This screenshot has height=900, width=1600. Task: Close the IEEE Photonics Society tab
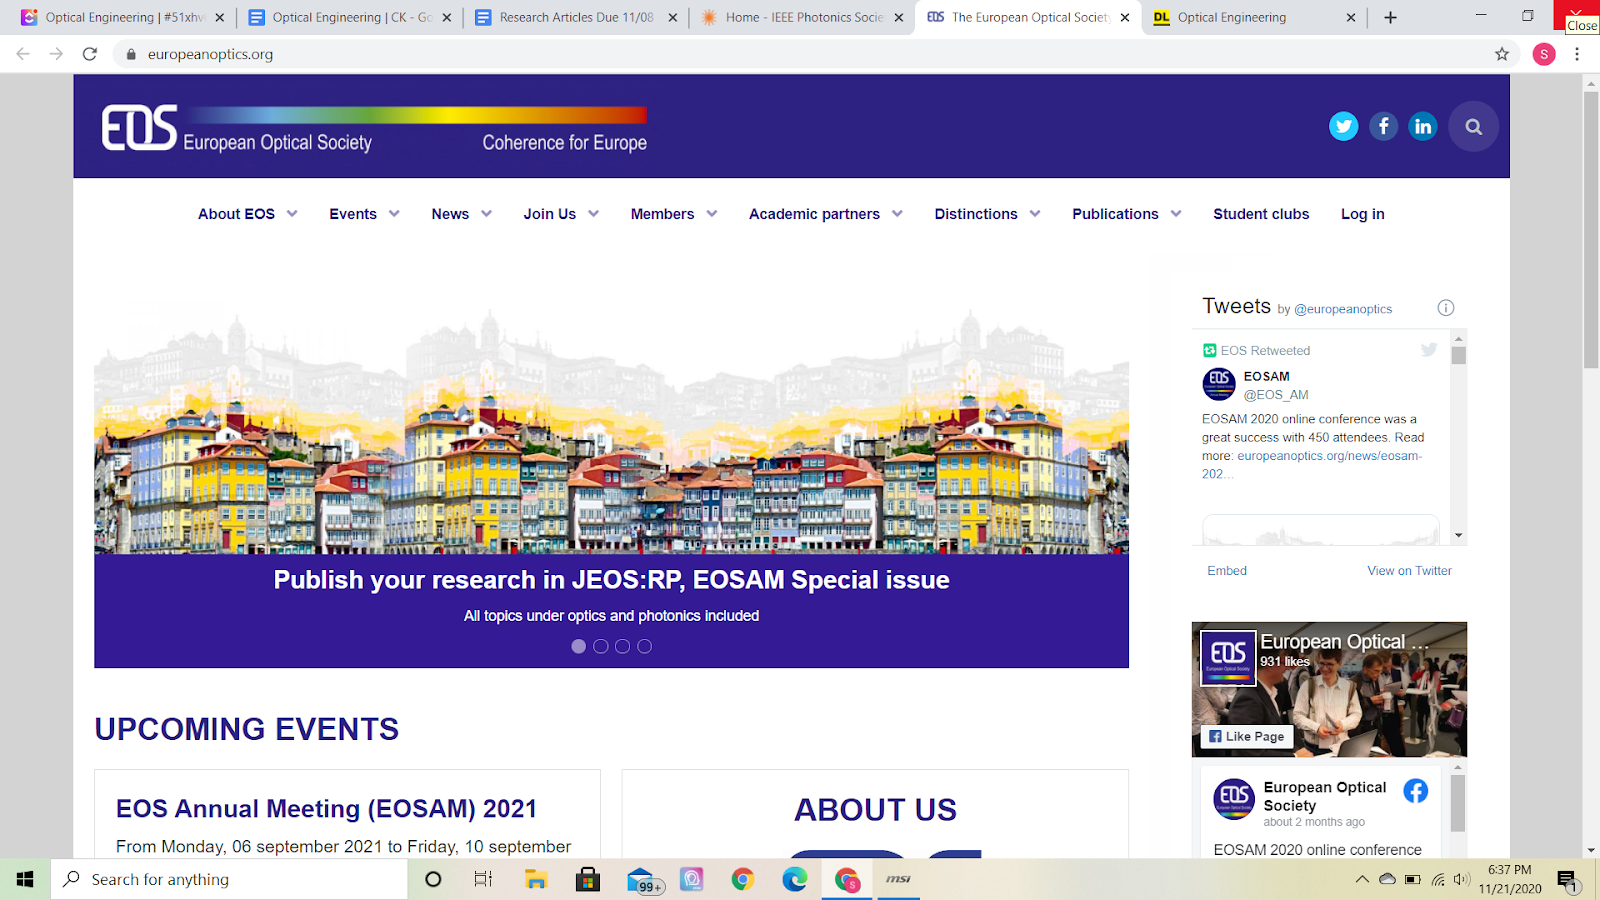(899, 17)
